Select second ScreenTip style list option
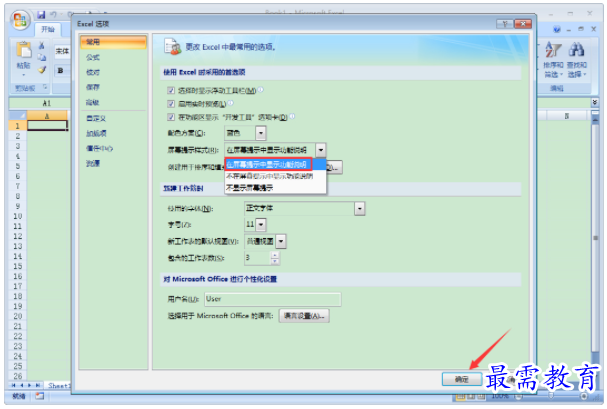Image resolution: width=607 pixels, height=409 pixels. pyautogui.click(x=275, y=176)
